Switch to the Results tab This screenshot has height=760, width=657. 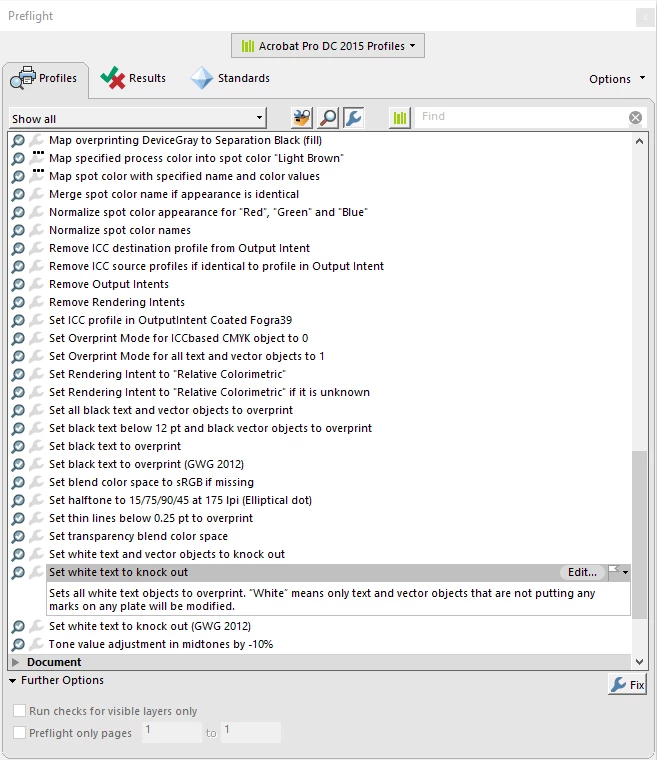pyautogui.click(x=133, y=78)
